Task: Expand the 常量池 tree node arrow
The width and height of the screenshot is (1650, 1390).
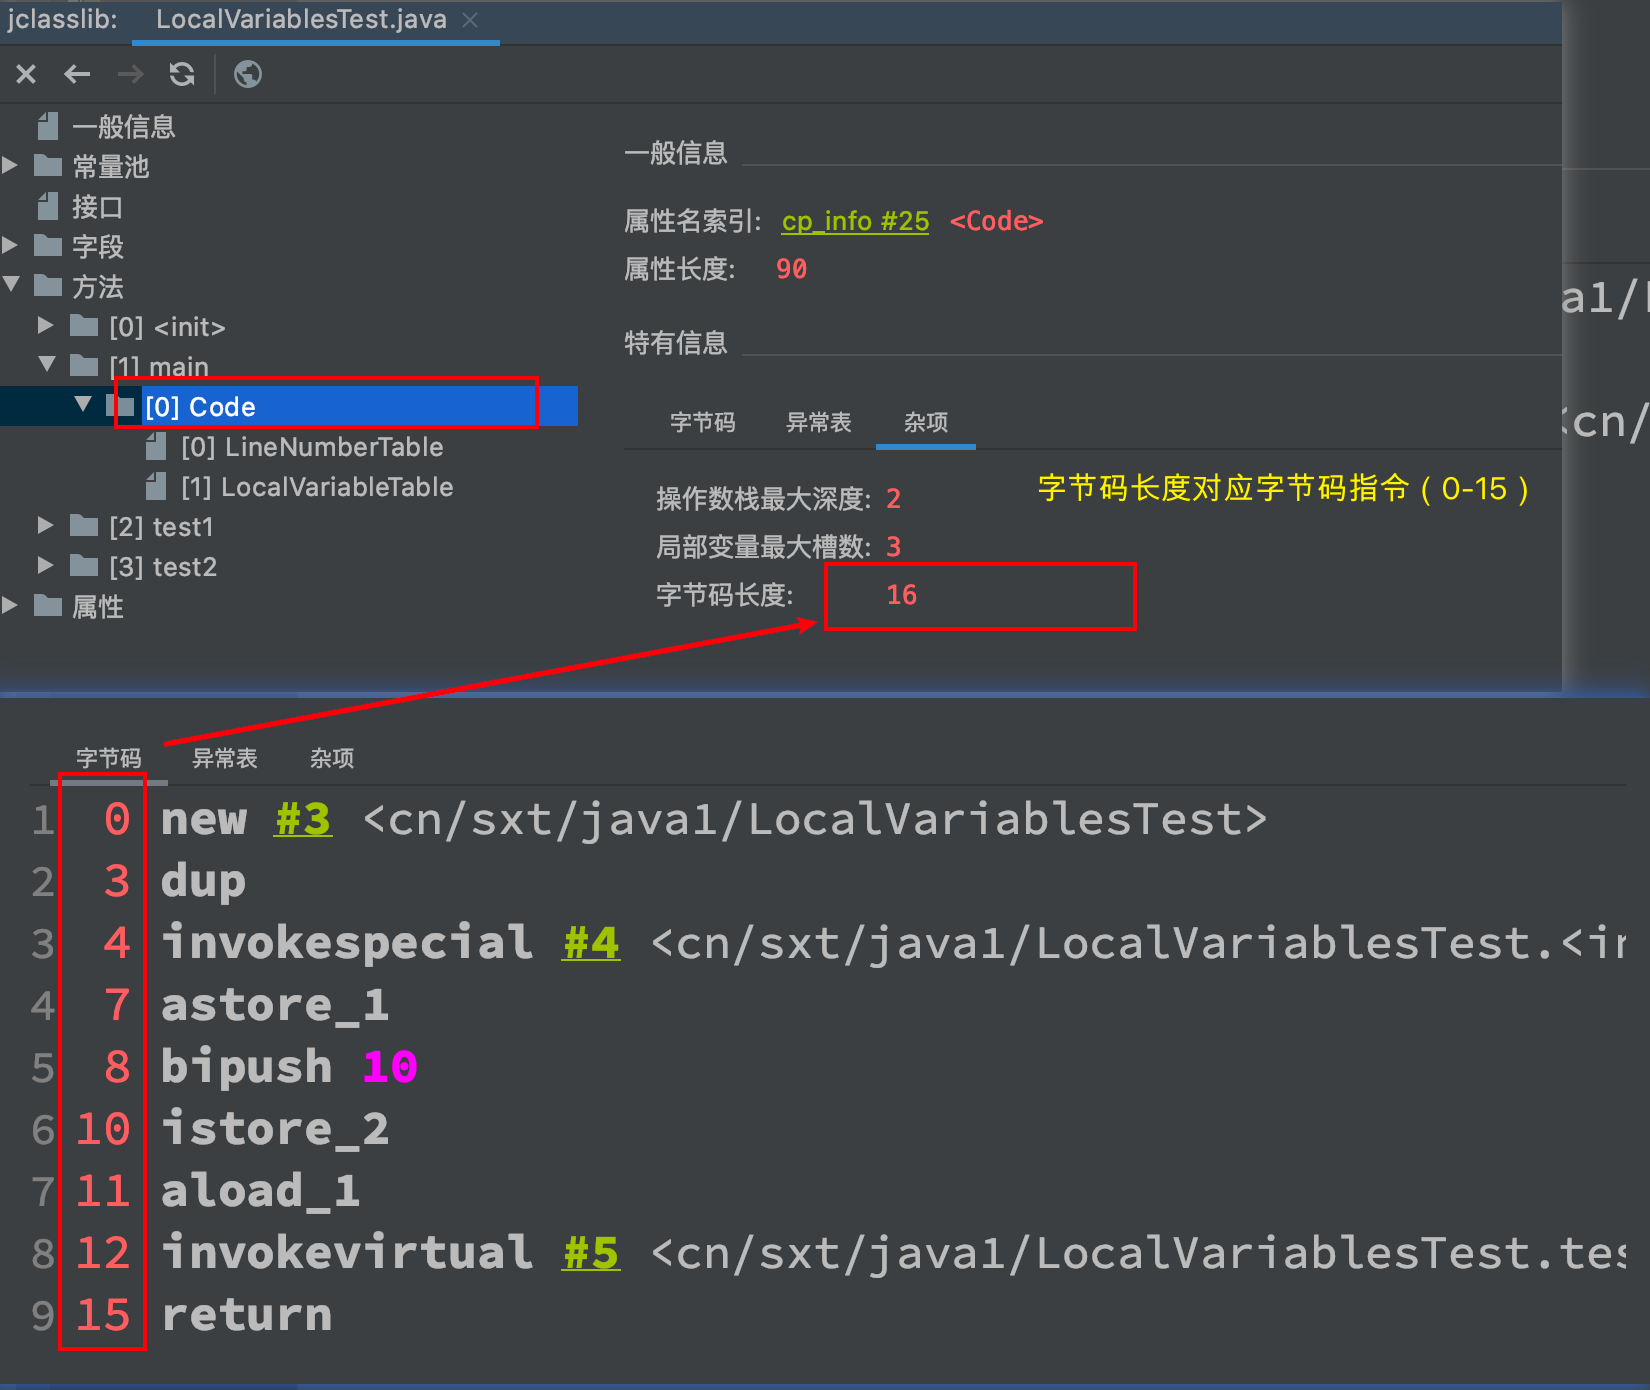Action: (x=10, y=165)
